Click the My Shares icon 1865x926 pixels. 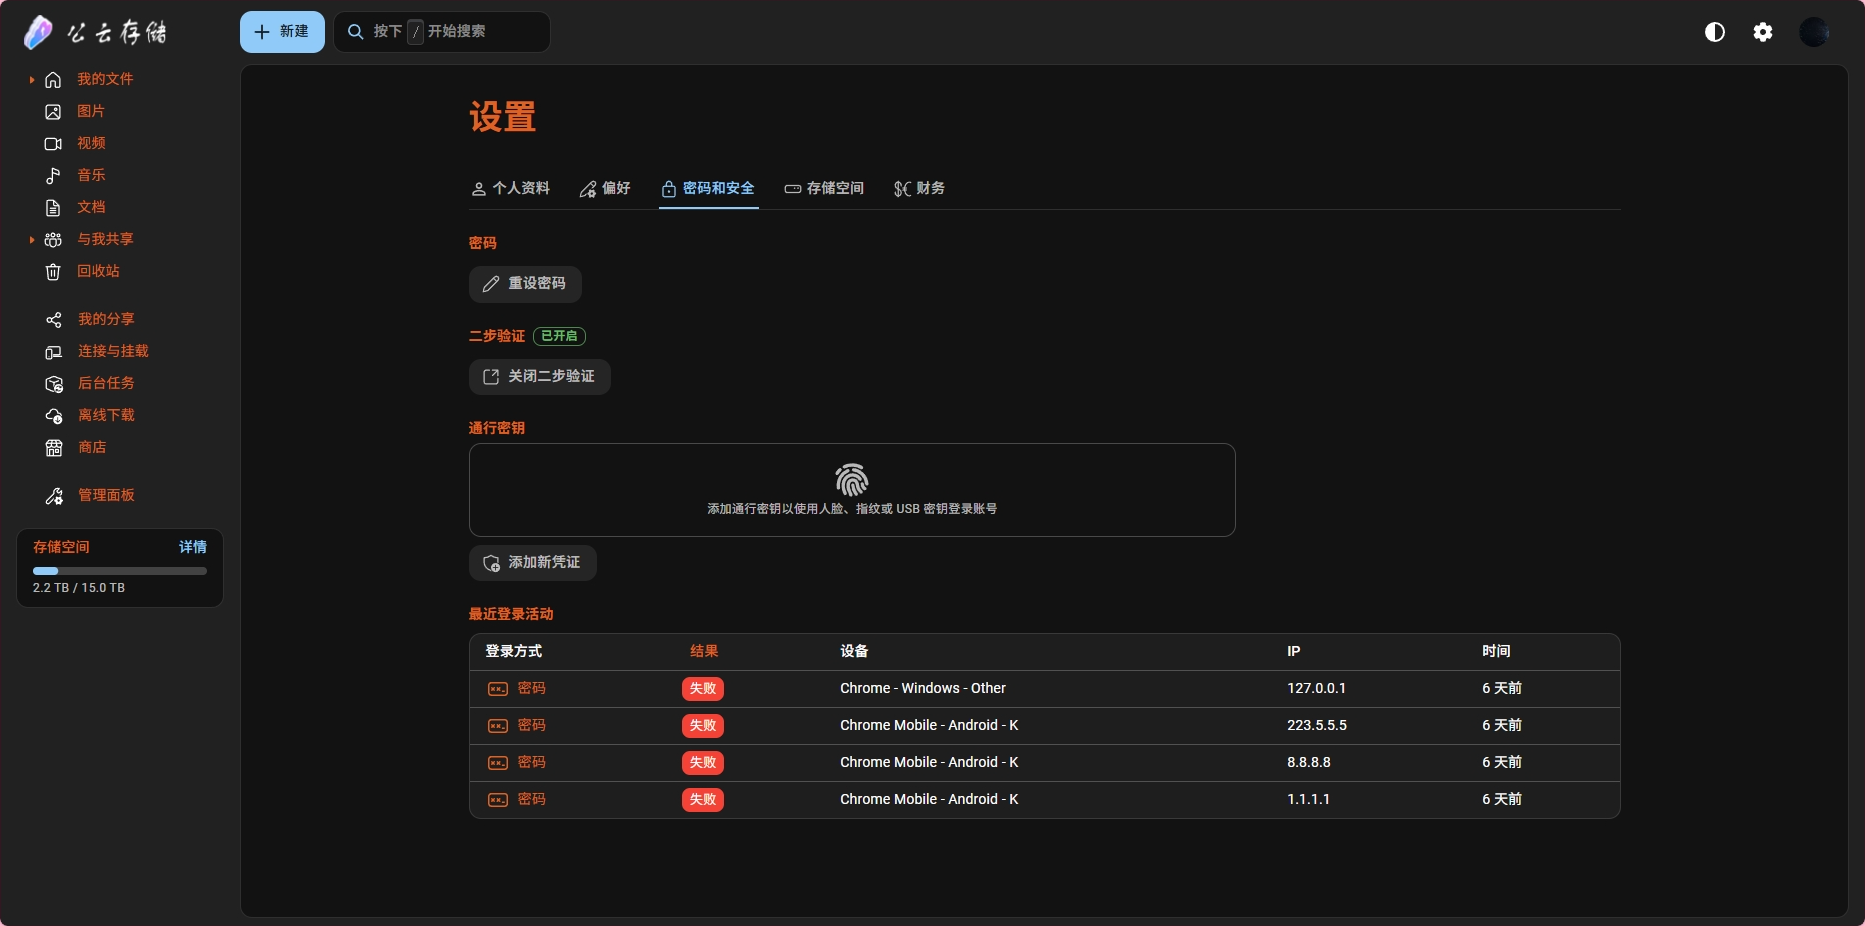coord(54,320)
